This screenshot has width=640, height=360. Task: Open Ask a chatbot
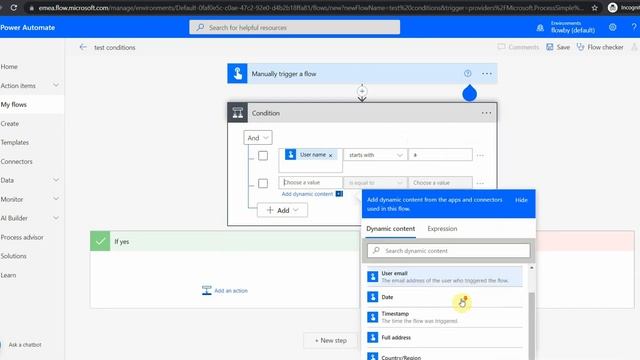click(x=25, y=344)
